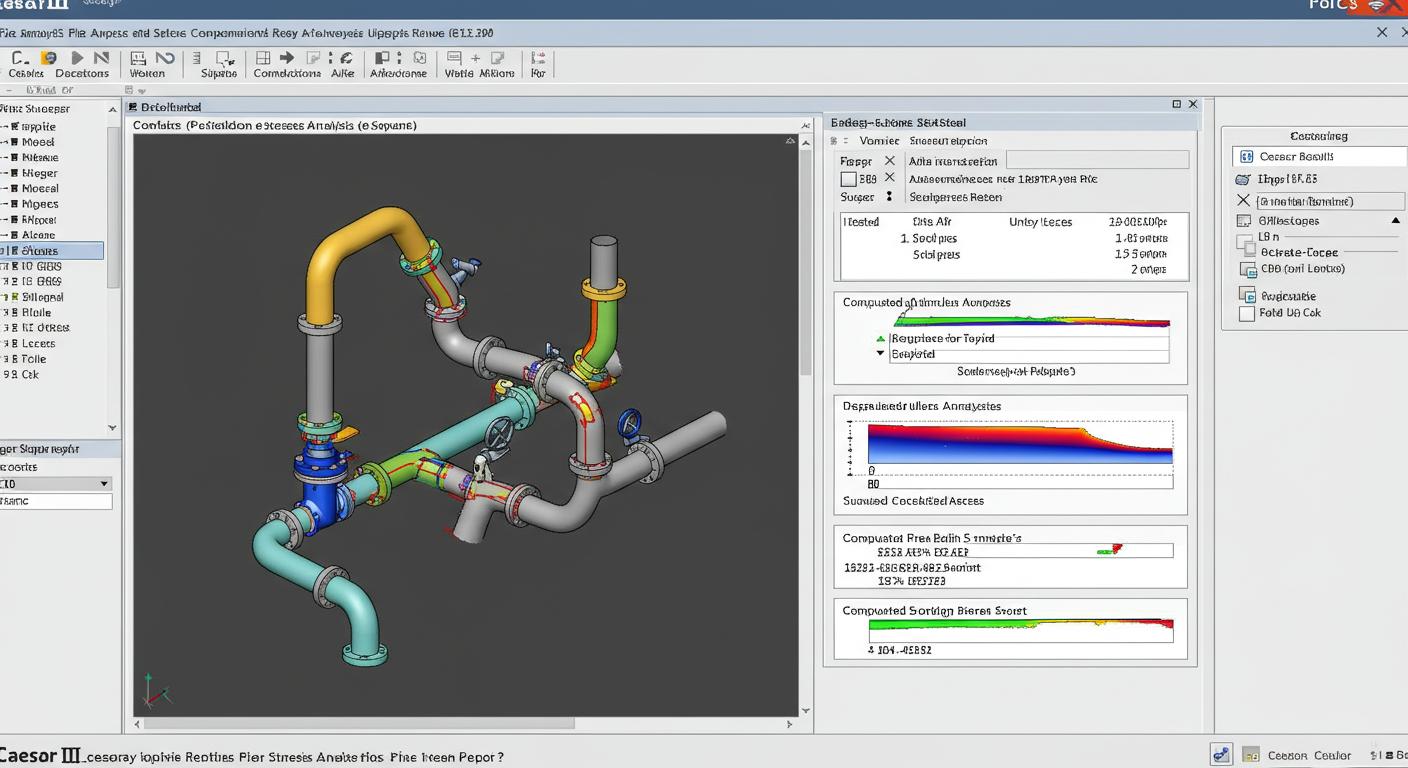The image size is (1408, 768).
Task: Click the X next to the EB8 checkbox
Action: pyautogui.click(x=889, y=178)
